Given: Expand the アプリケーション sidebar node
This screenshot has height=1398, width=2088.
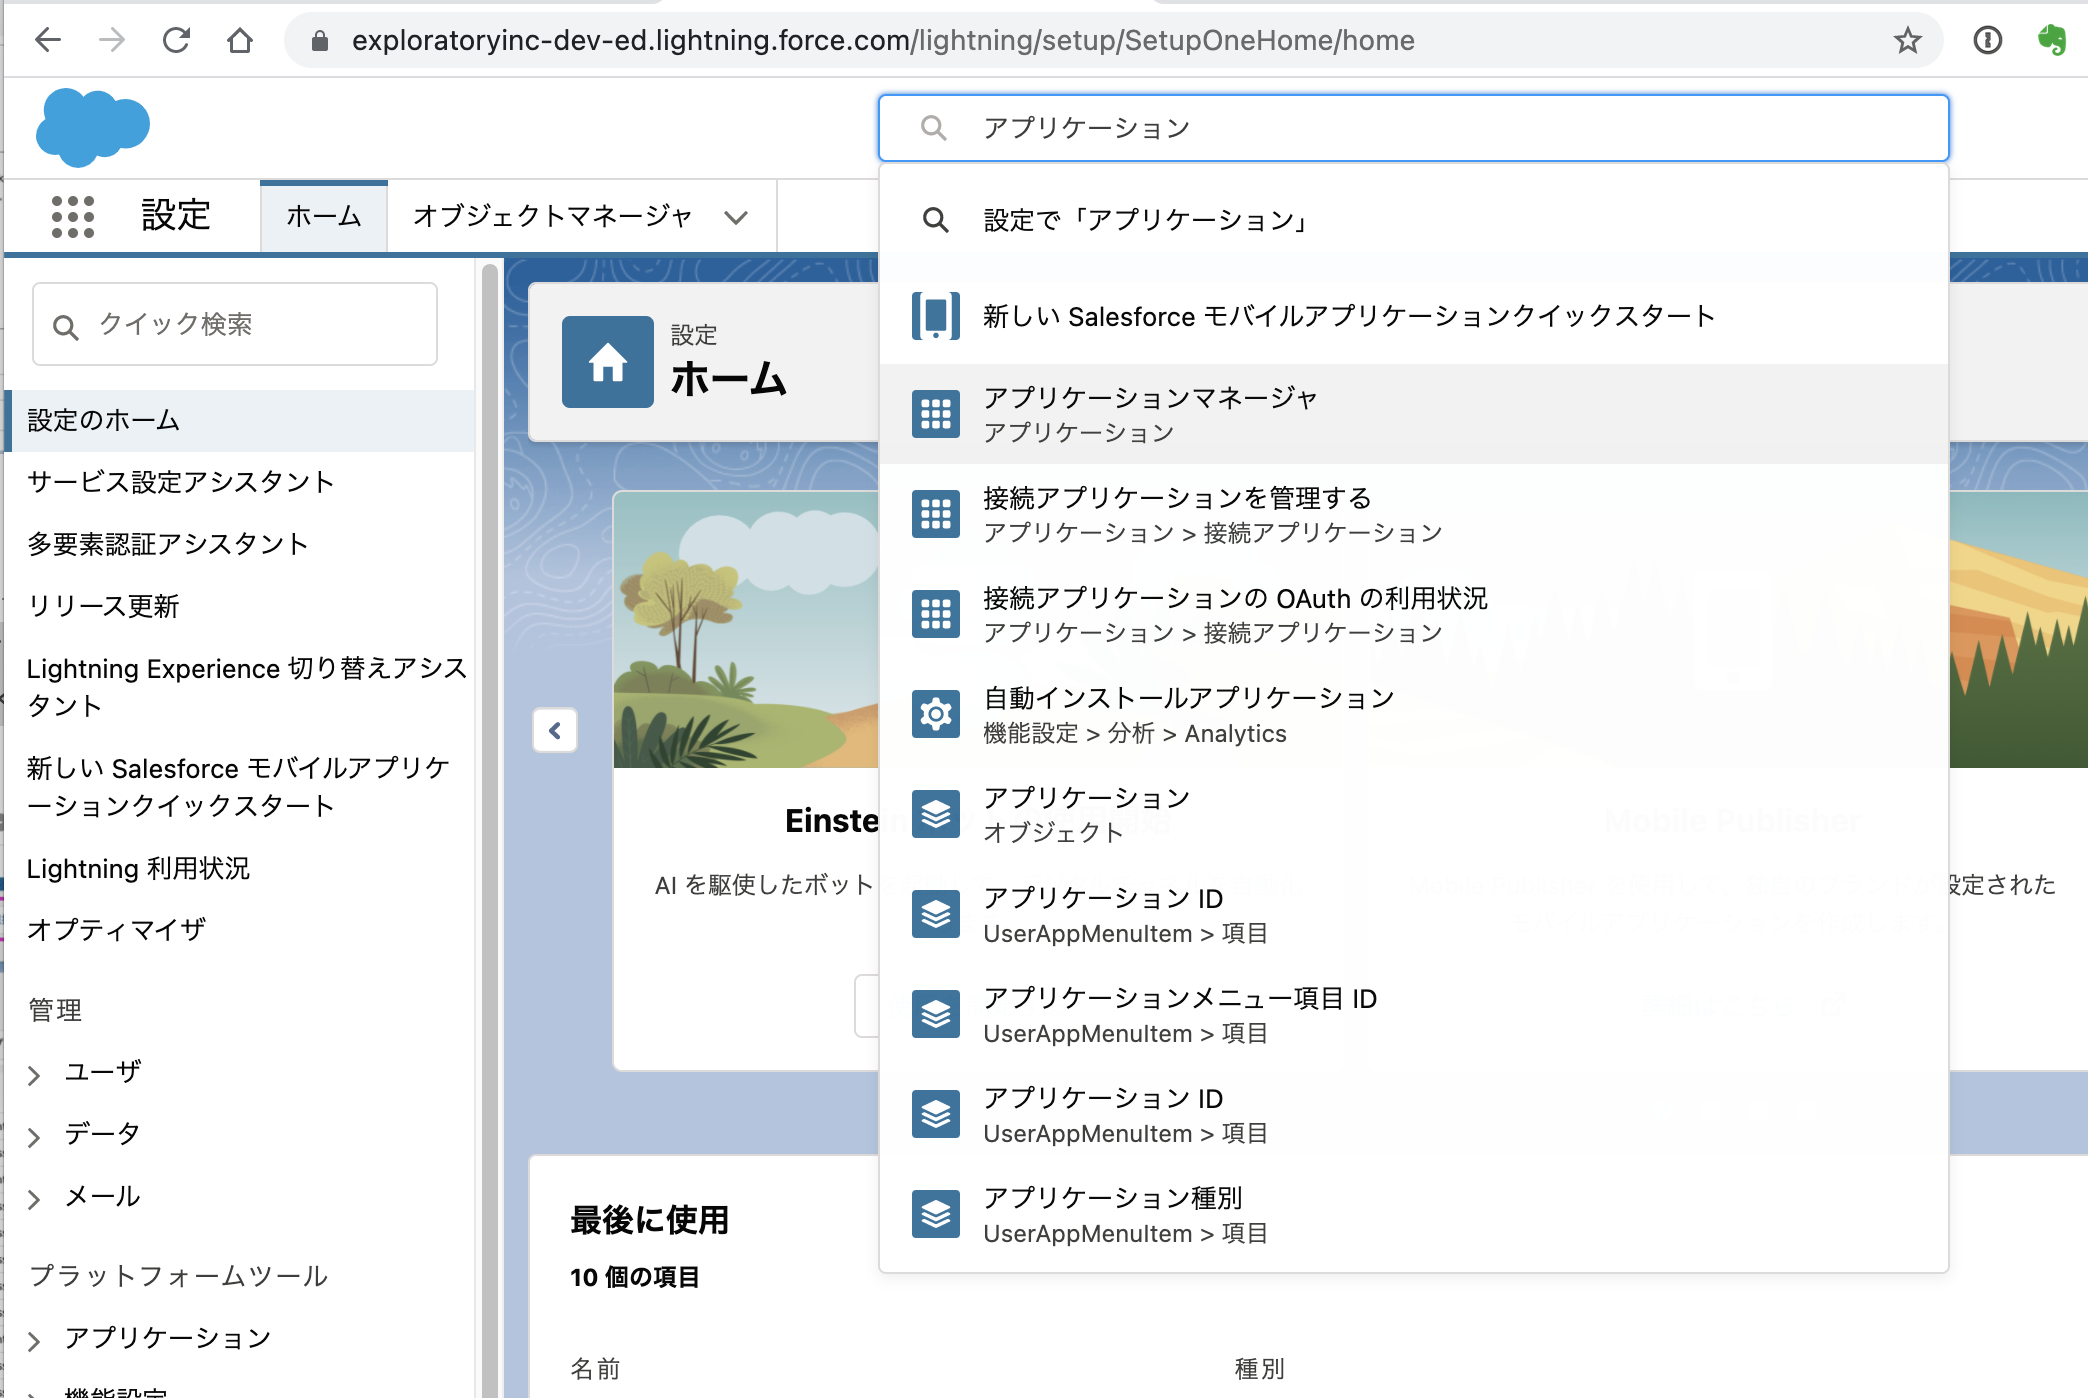Looking at the screenshot, I should 34,1341.
